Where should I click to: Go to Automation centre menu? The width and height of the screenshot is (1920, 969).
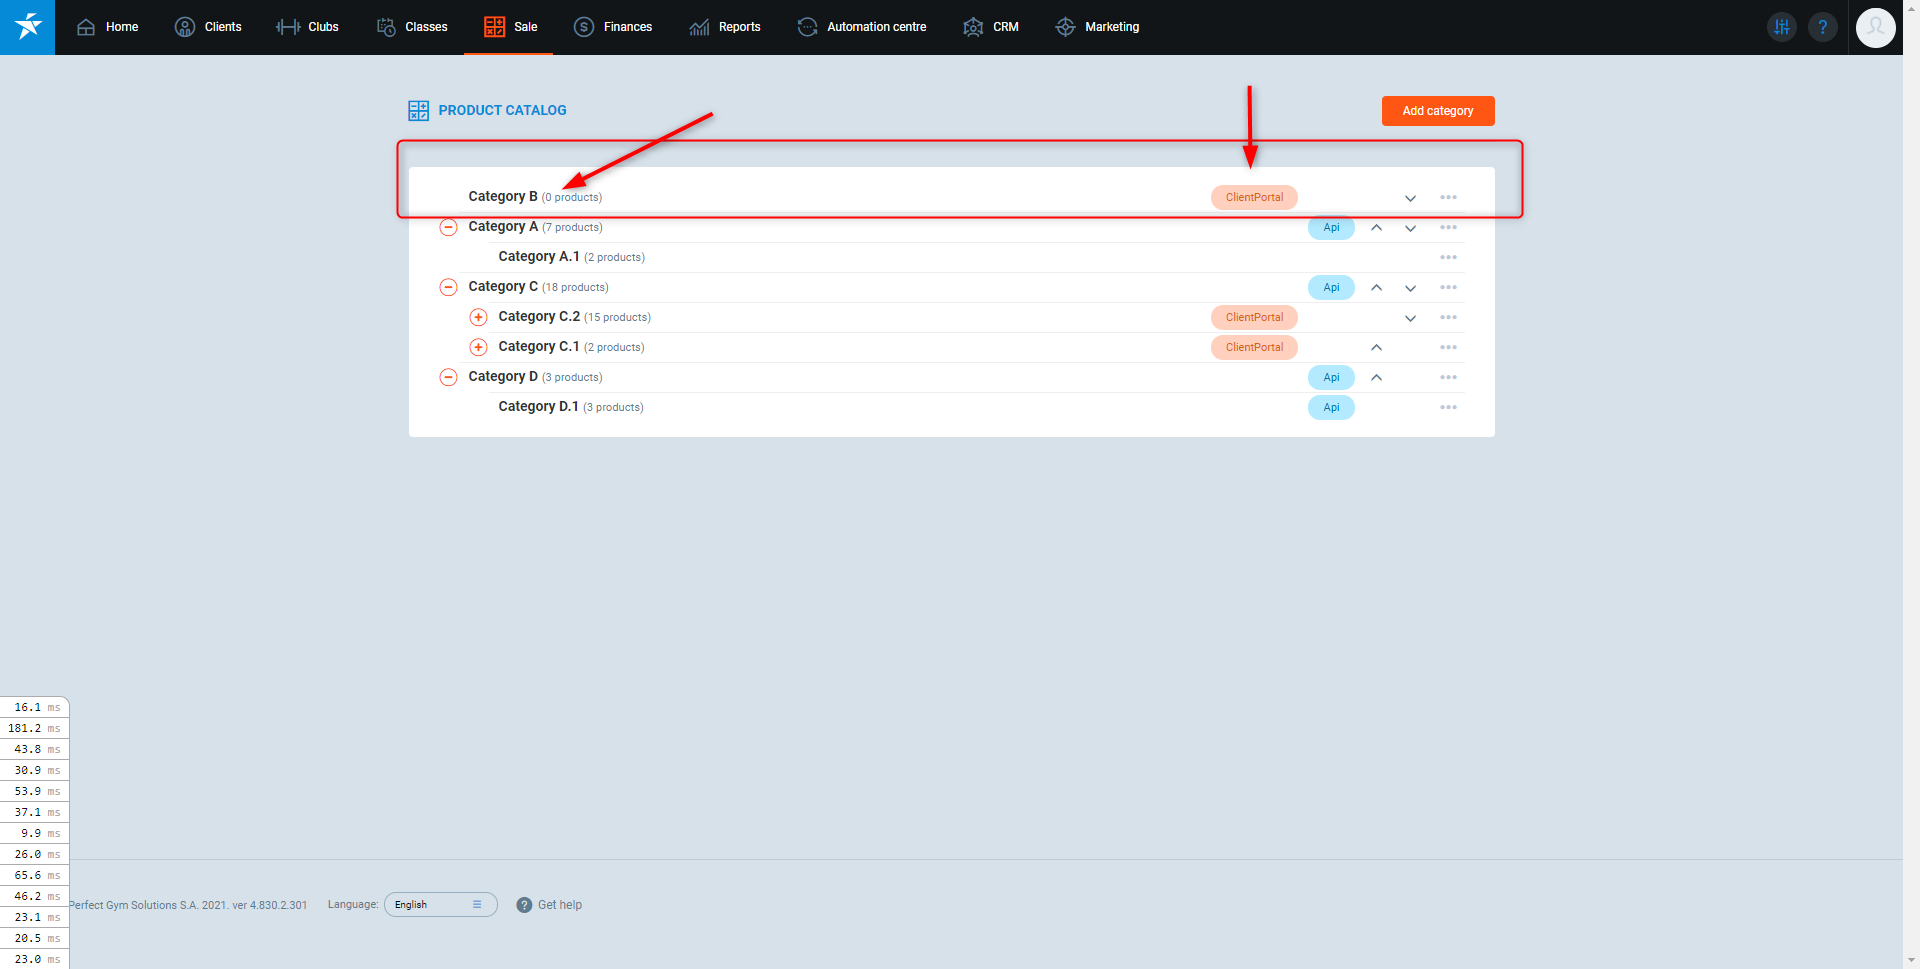click(x=862, y=27)
